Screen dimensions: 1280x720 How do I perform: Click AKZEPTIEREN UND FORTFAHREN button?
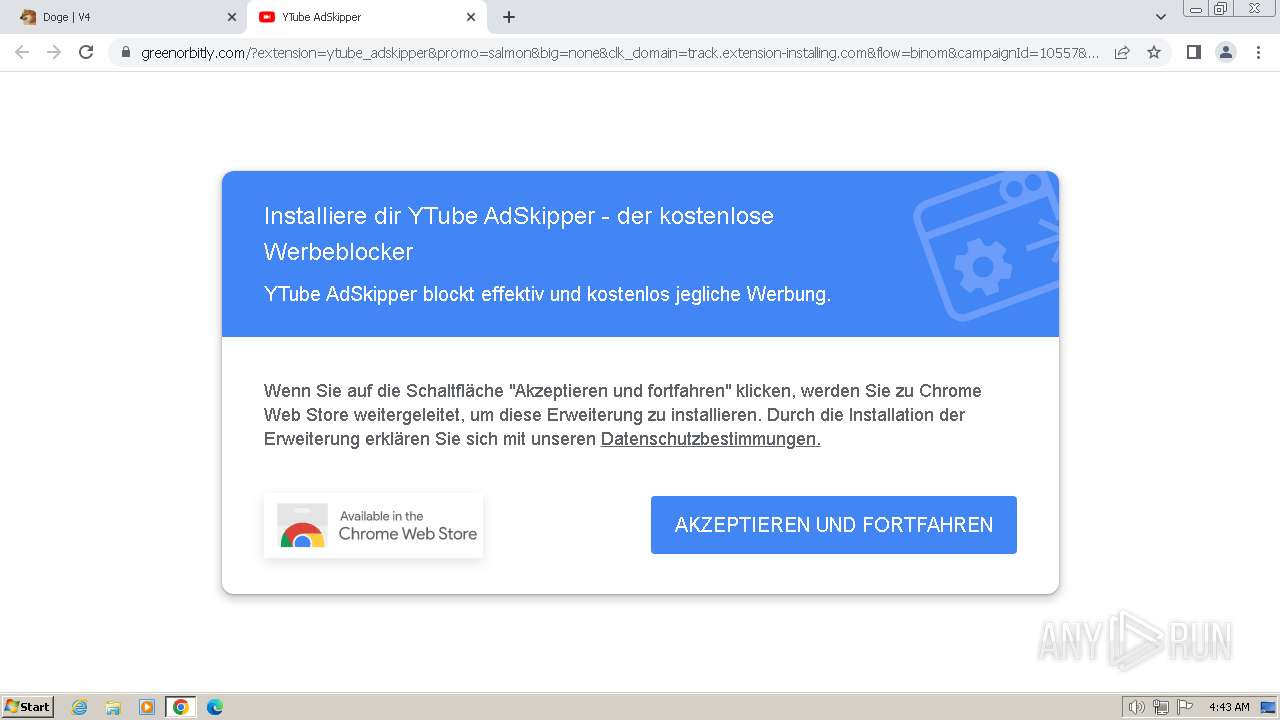coord(833,525)
